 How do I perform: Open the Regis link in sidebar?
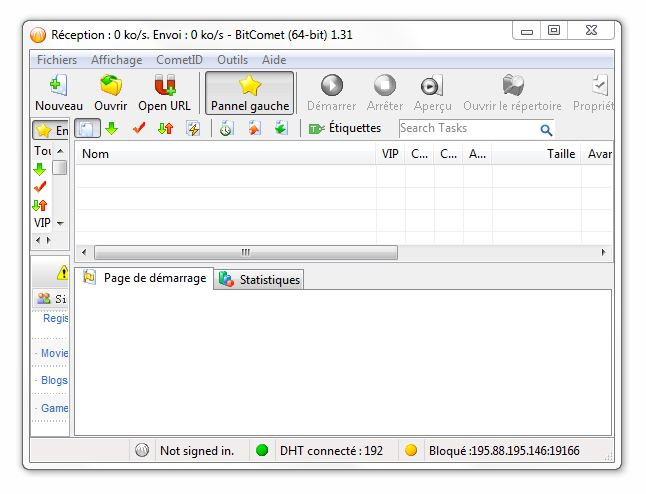coord(56,318)
